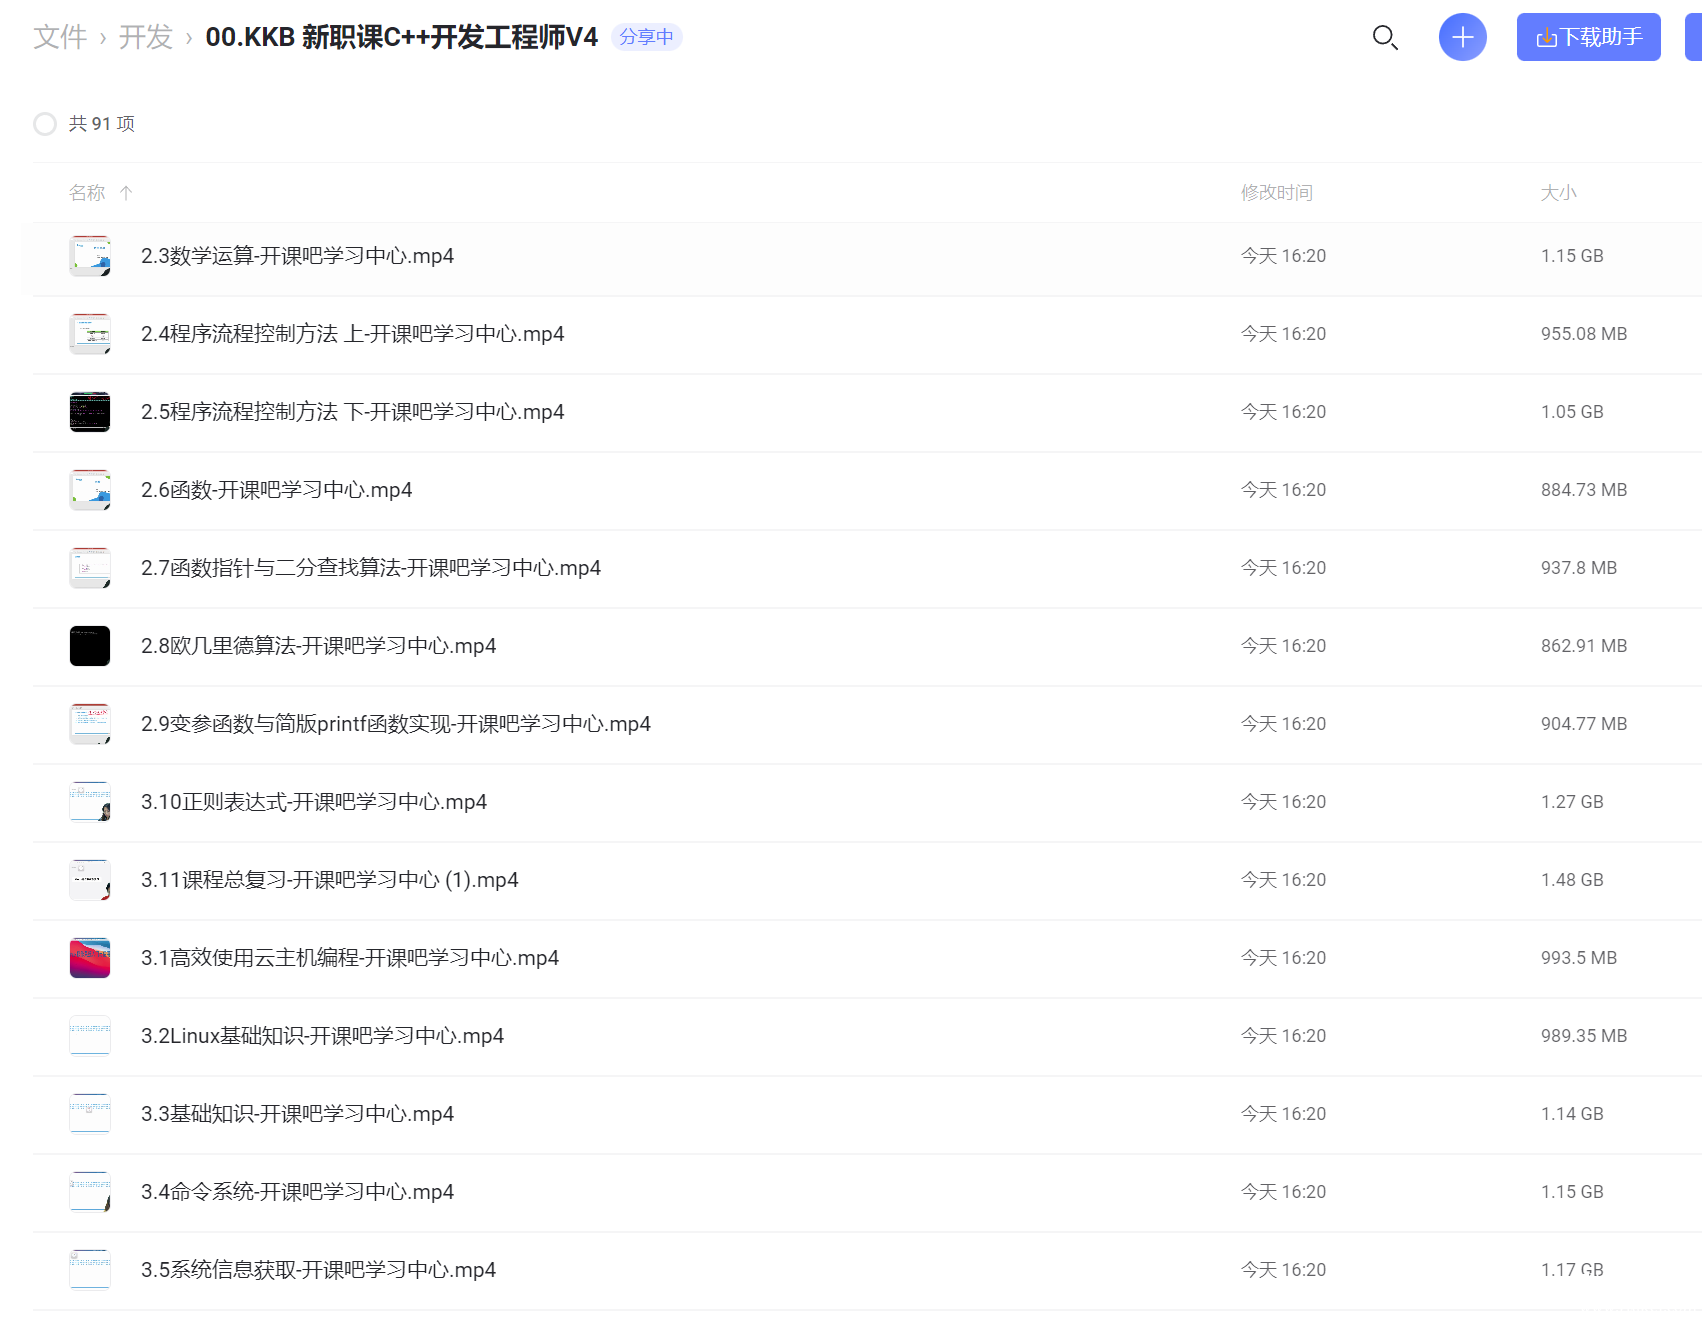
Task: Open thumbnail of 3.3基础知识 video
Action: pos(90,1114)
